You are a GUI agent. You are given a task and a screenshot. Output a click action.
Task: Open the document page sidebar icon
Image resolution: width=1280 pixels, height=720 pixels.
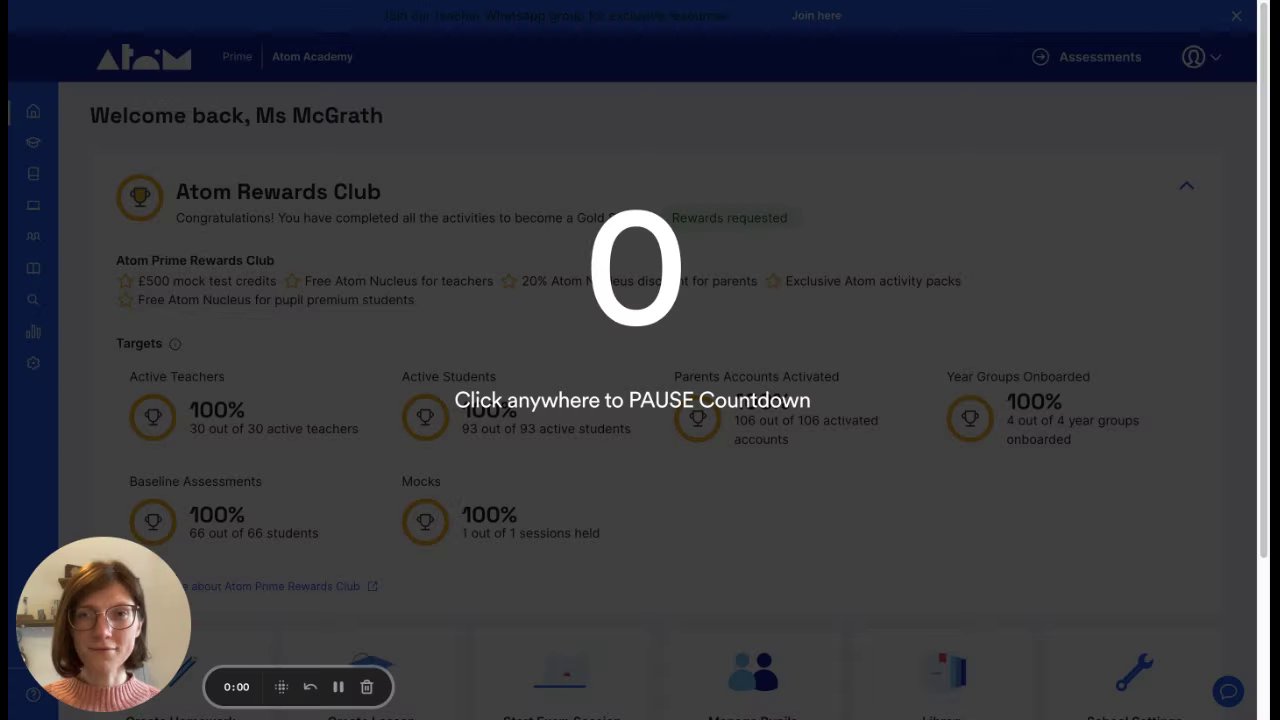click(x=33, y=174)
